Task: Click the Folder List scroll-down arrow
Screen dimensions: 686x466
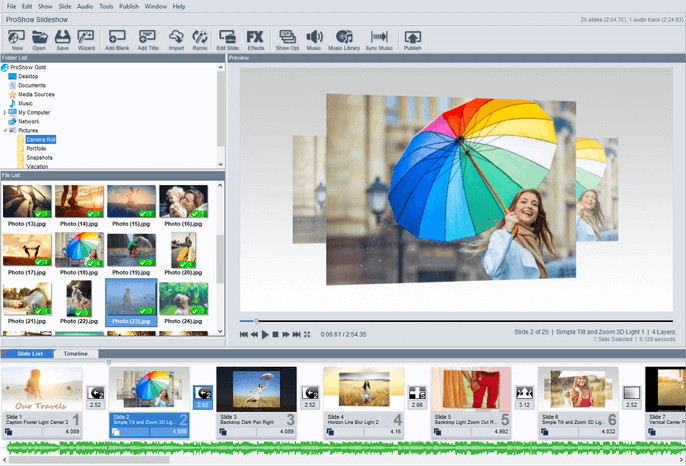Action: pyautogui.click(x=220, y=165)
